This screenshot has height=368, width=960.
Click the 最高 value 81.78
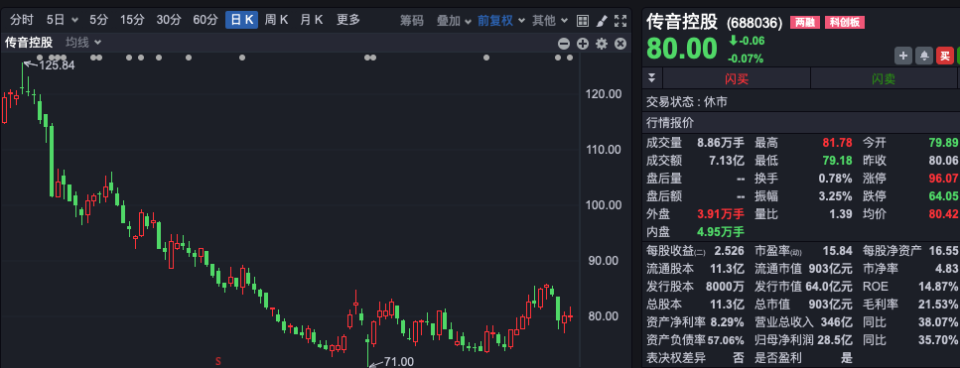click(x=837, y=143)
